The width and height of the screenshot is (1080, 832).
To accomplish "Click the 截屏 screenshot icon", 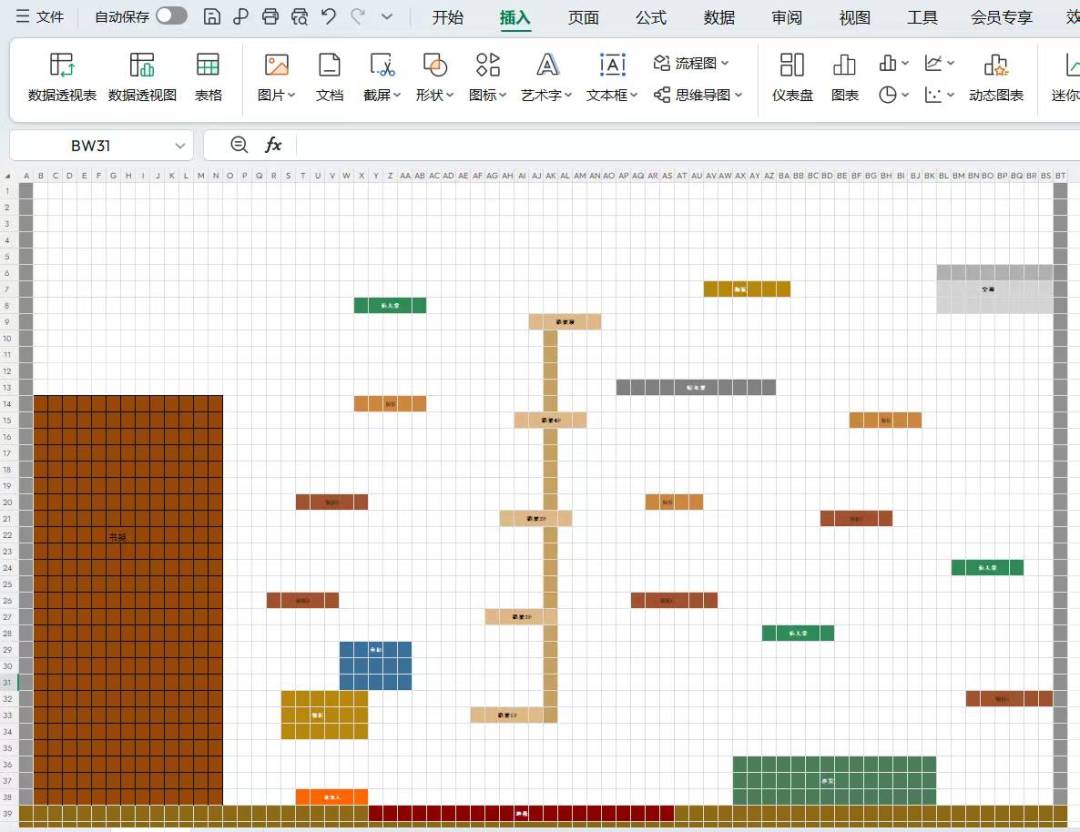I will pos(382,65).
